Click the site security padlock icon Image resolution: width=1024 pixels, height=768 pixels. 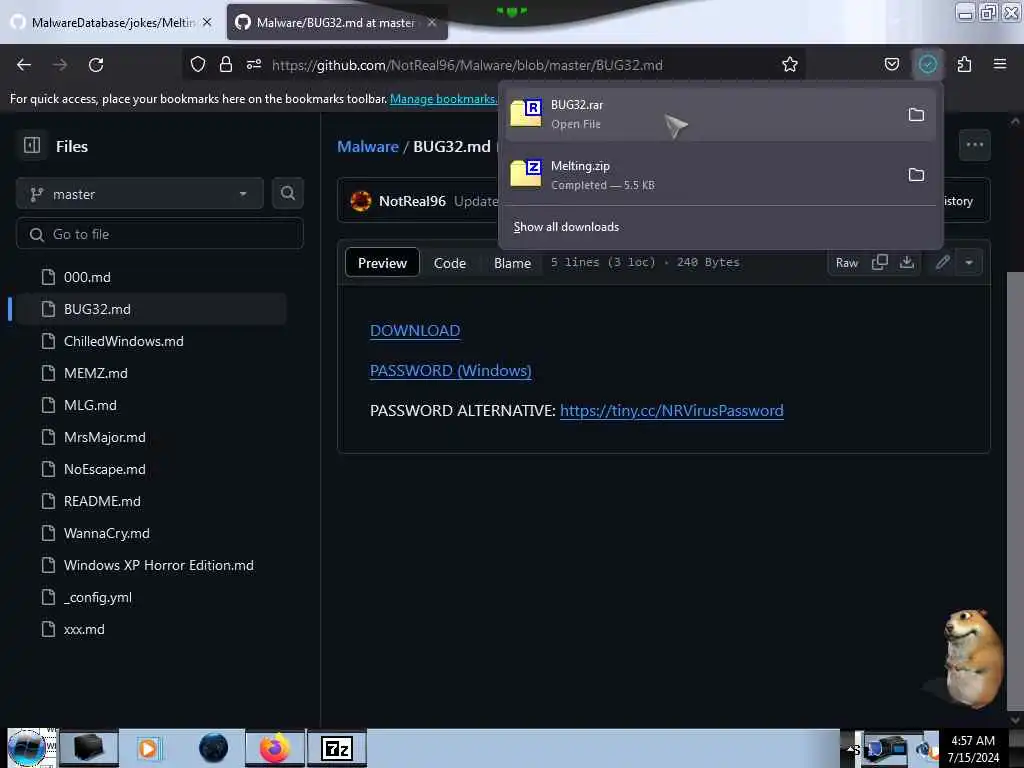pyautogui.click(x=226, y=64)
